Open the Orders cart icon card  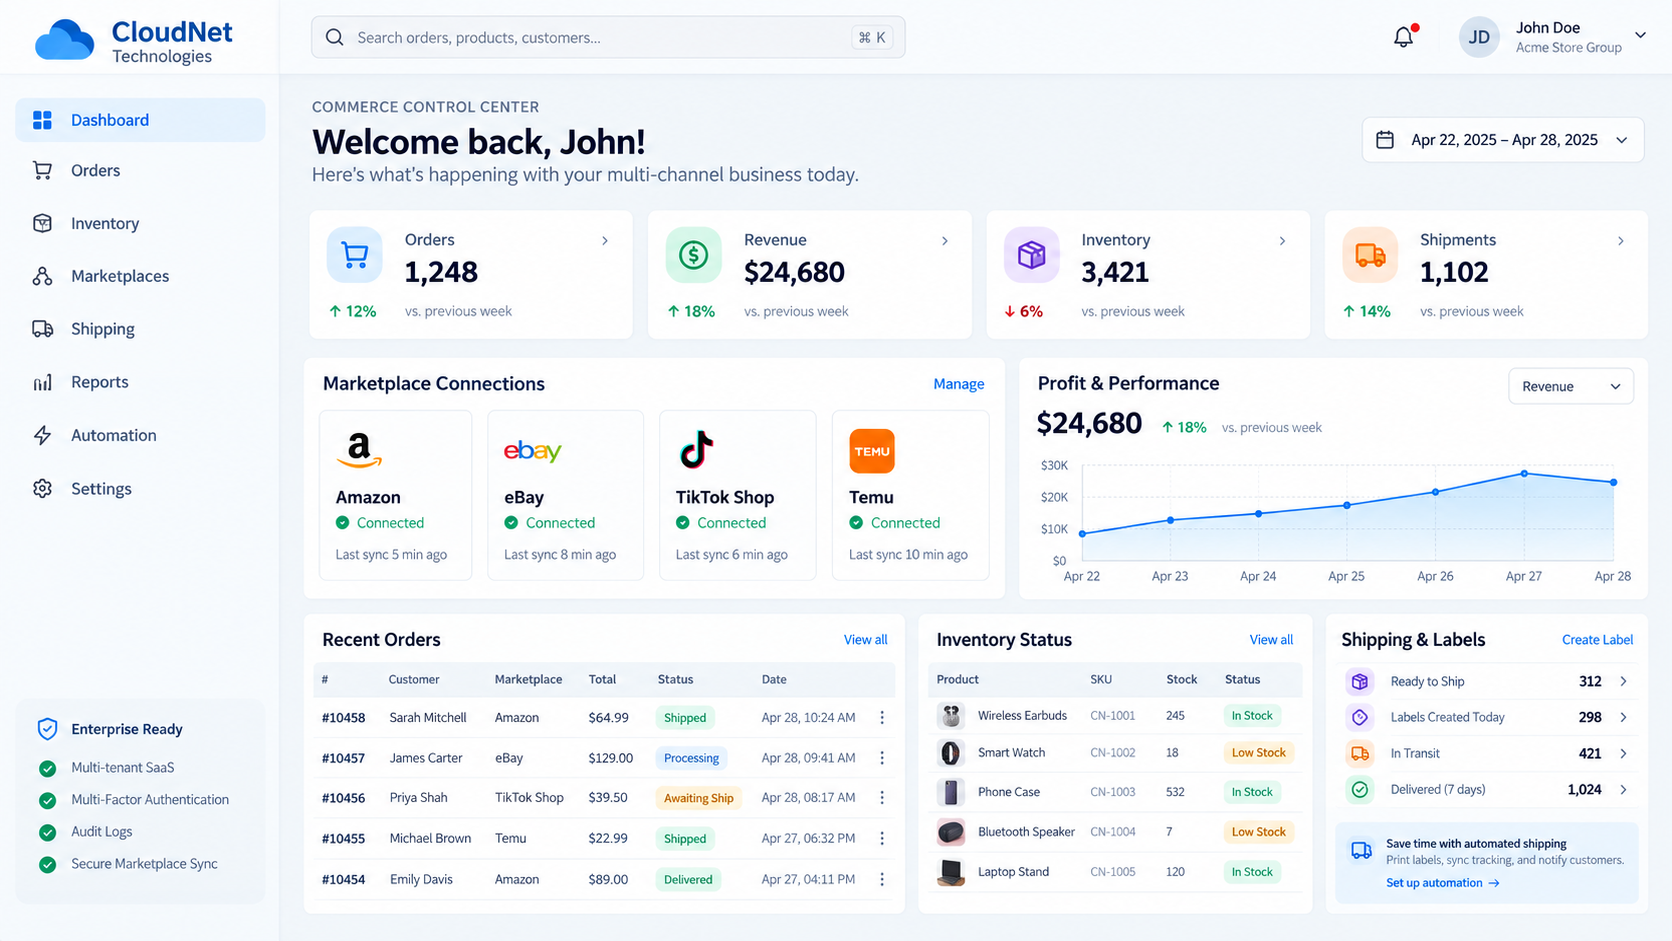[354, 255]
